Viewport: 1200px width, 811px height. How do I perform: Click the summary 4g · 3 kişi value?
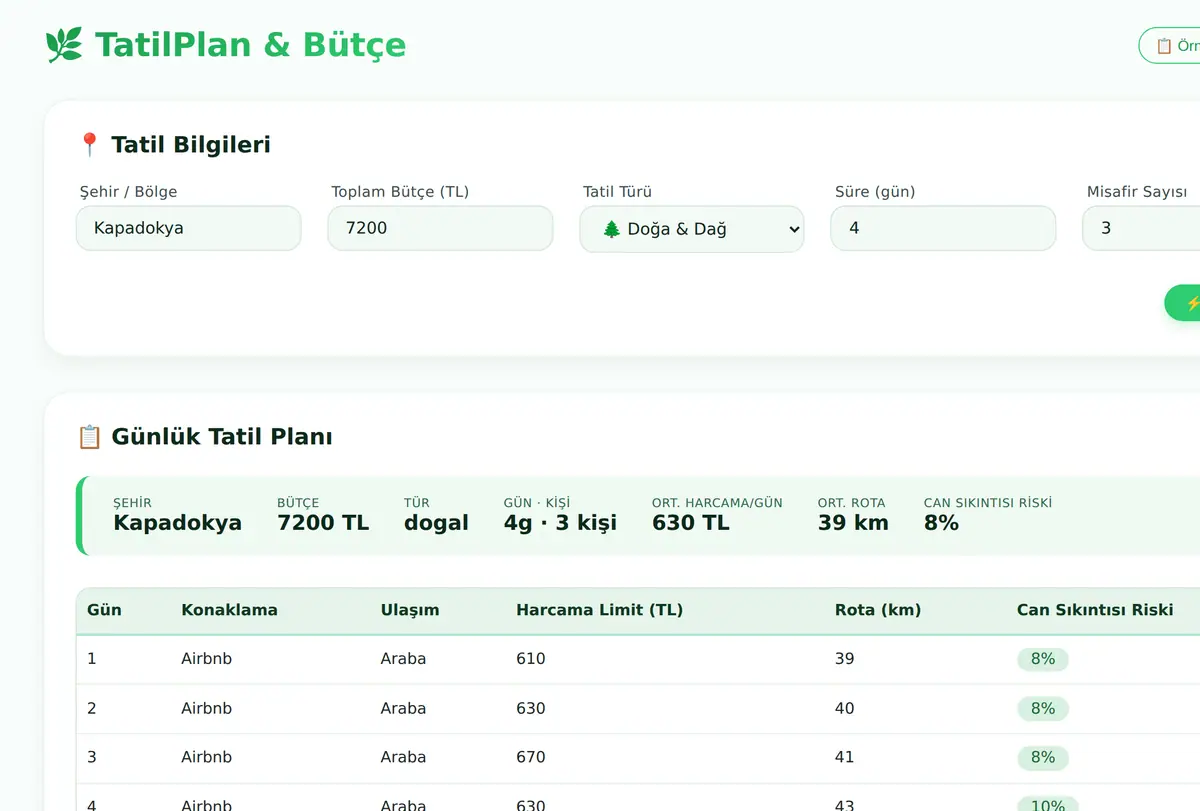click(x=560, y=523)
